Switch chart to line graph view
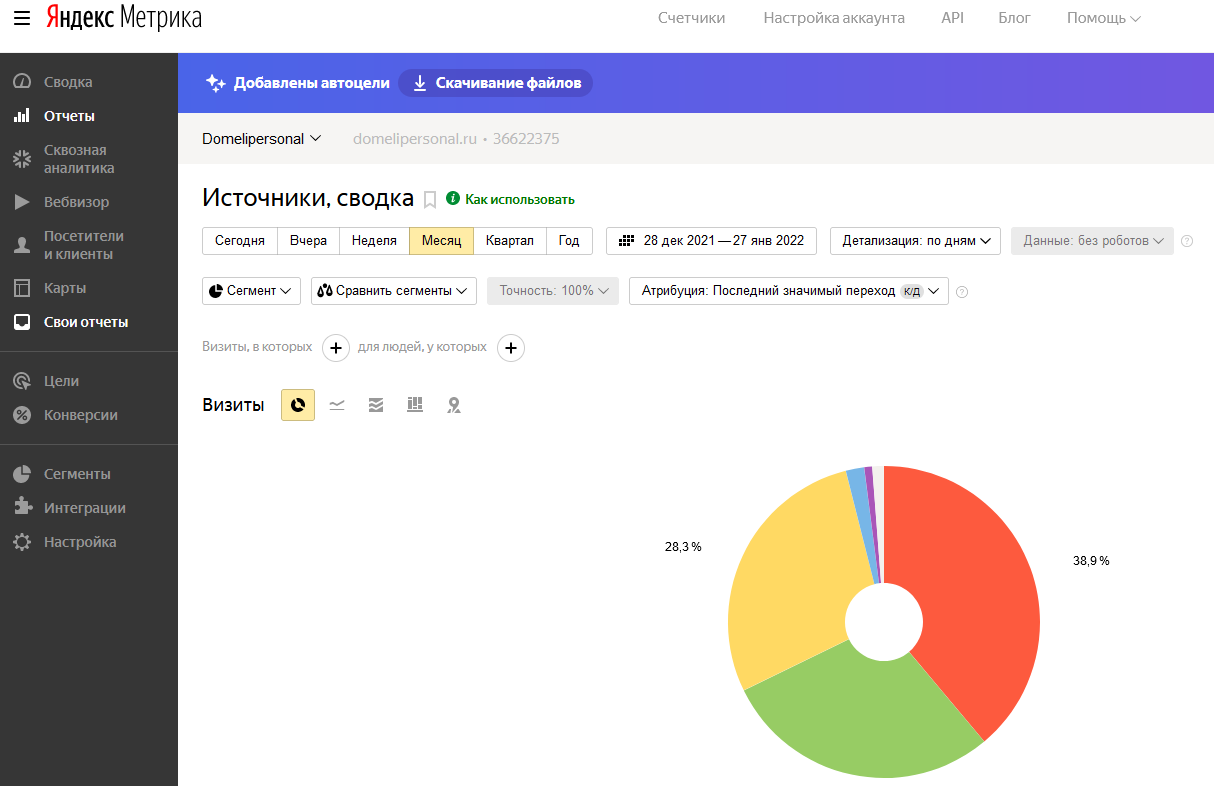Image resolution: width=1214 pixels, height=786 pixels. click(337, 405)
